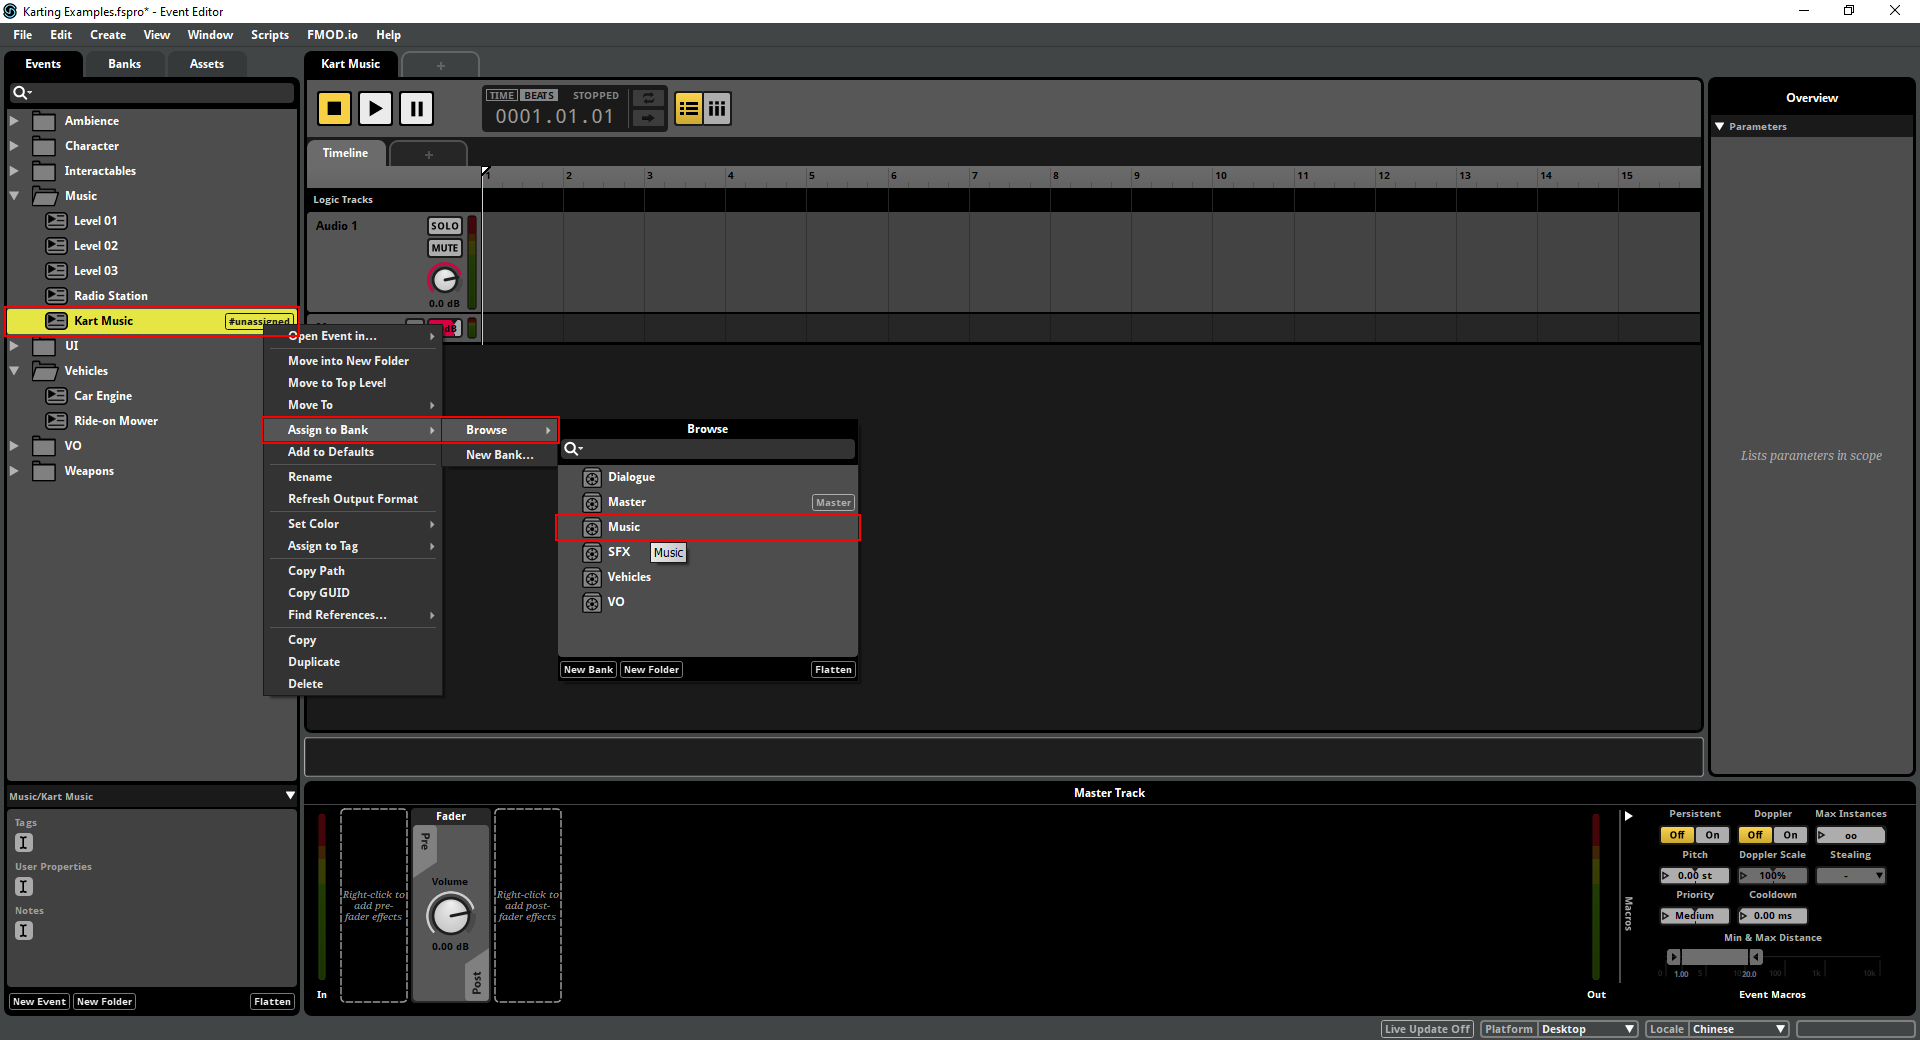
Task: Pause playback in the transport bar
Action: pyautogui.click(x=416, y=108)
